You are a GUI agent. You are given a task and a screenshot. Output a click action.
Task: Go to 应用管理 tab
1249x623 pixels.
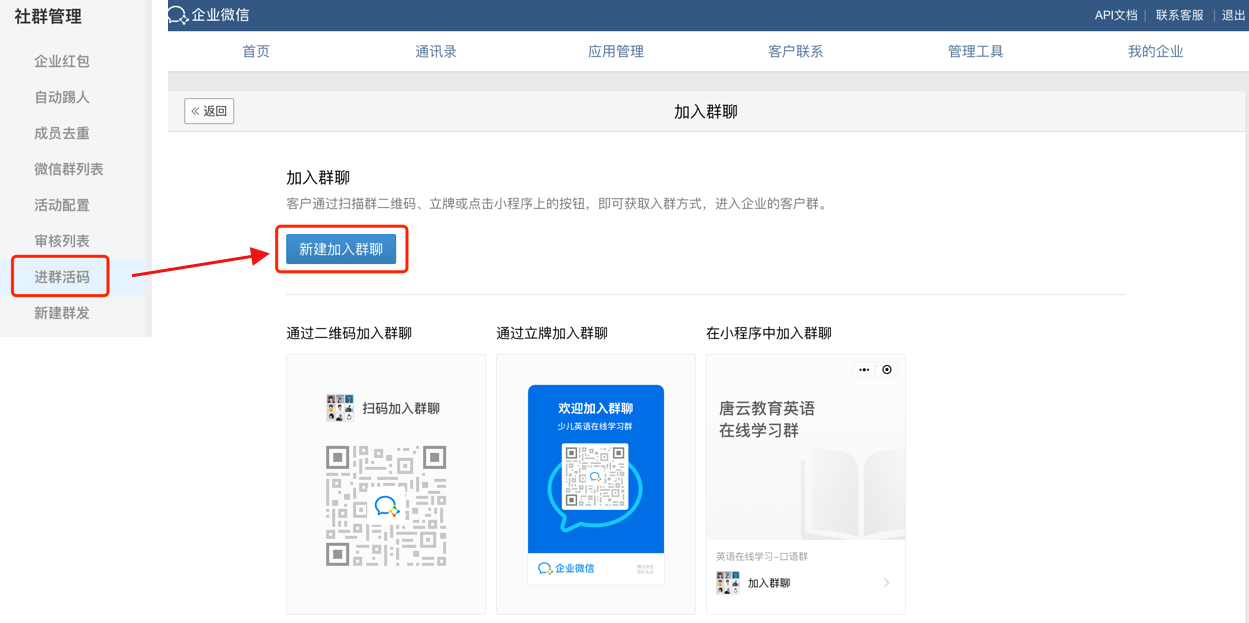pyautogui.click(x=616, y=51)
